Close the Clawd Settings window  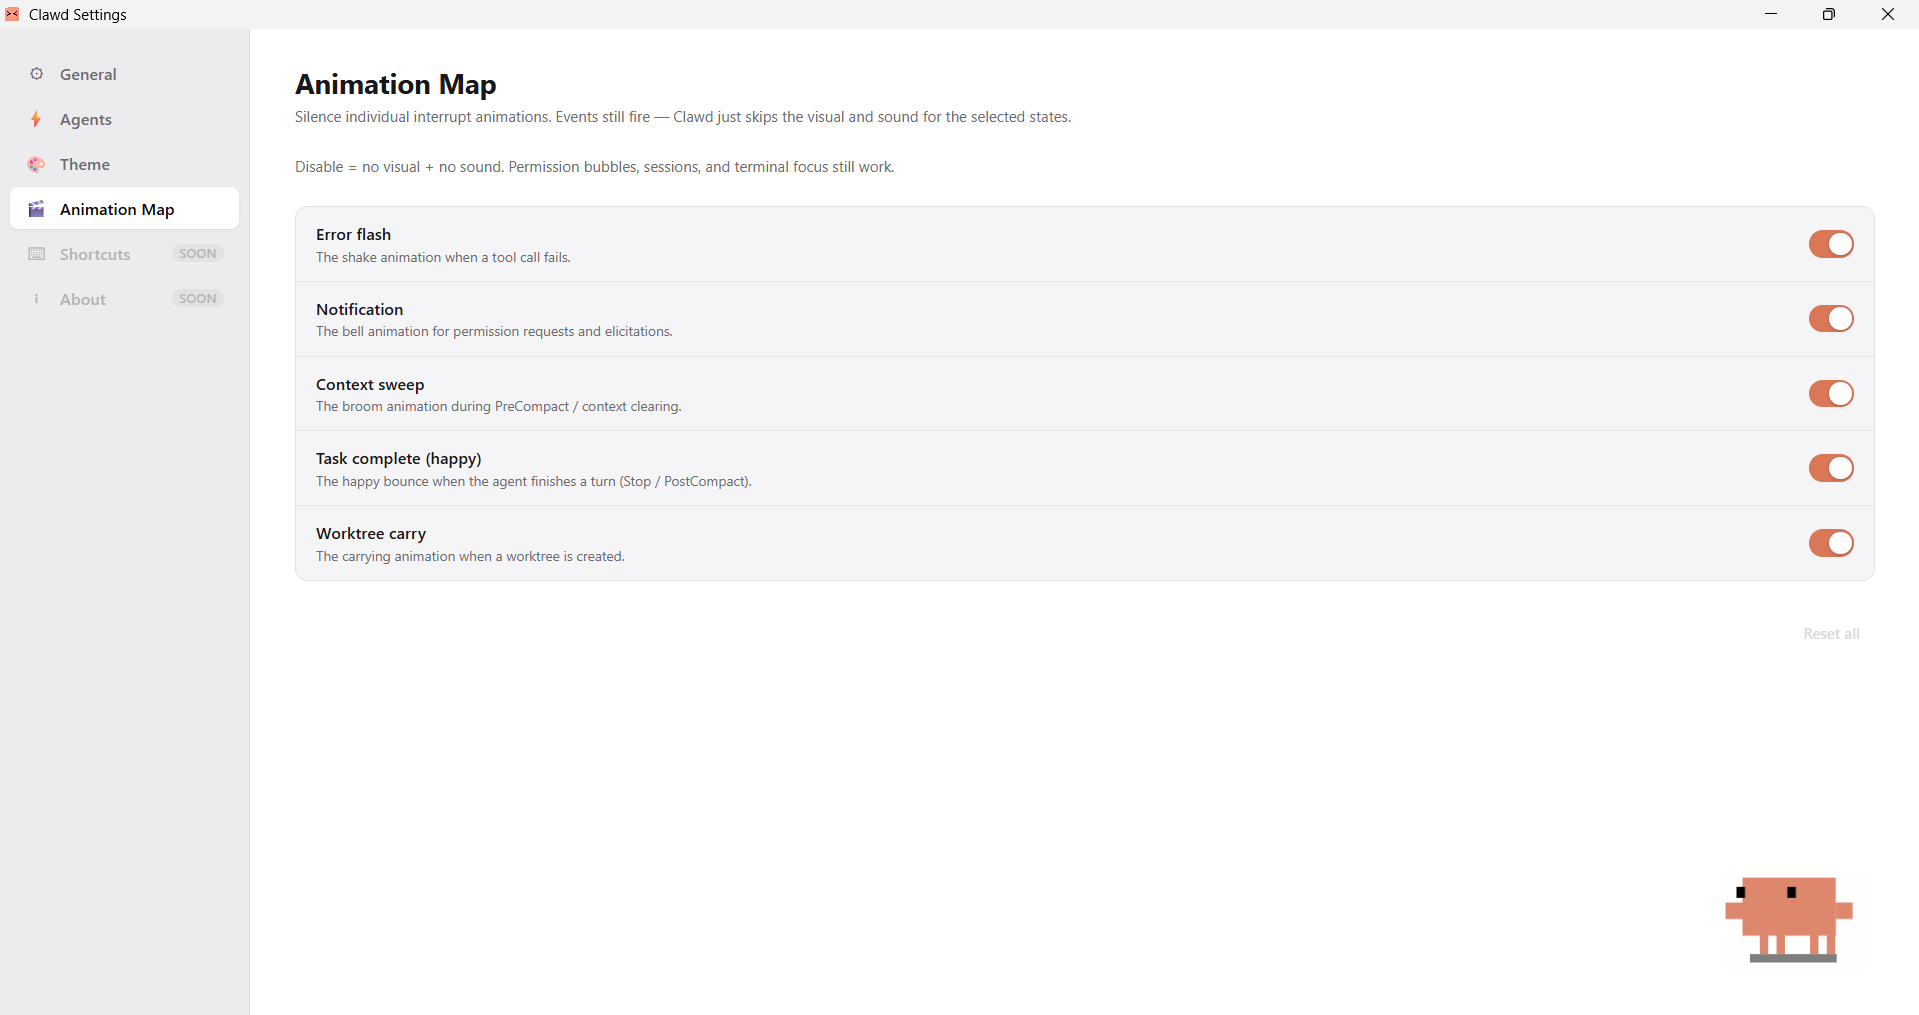(x=1888, y=14)
